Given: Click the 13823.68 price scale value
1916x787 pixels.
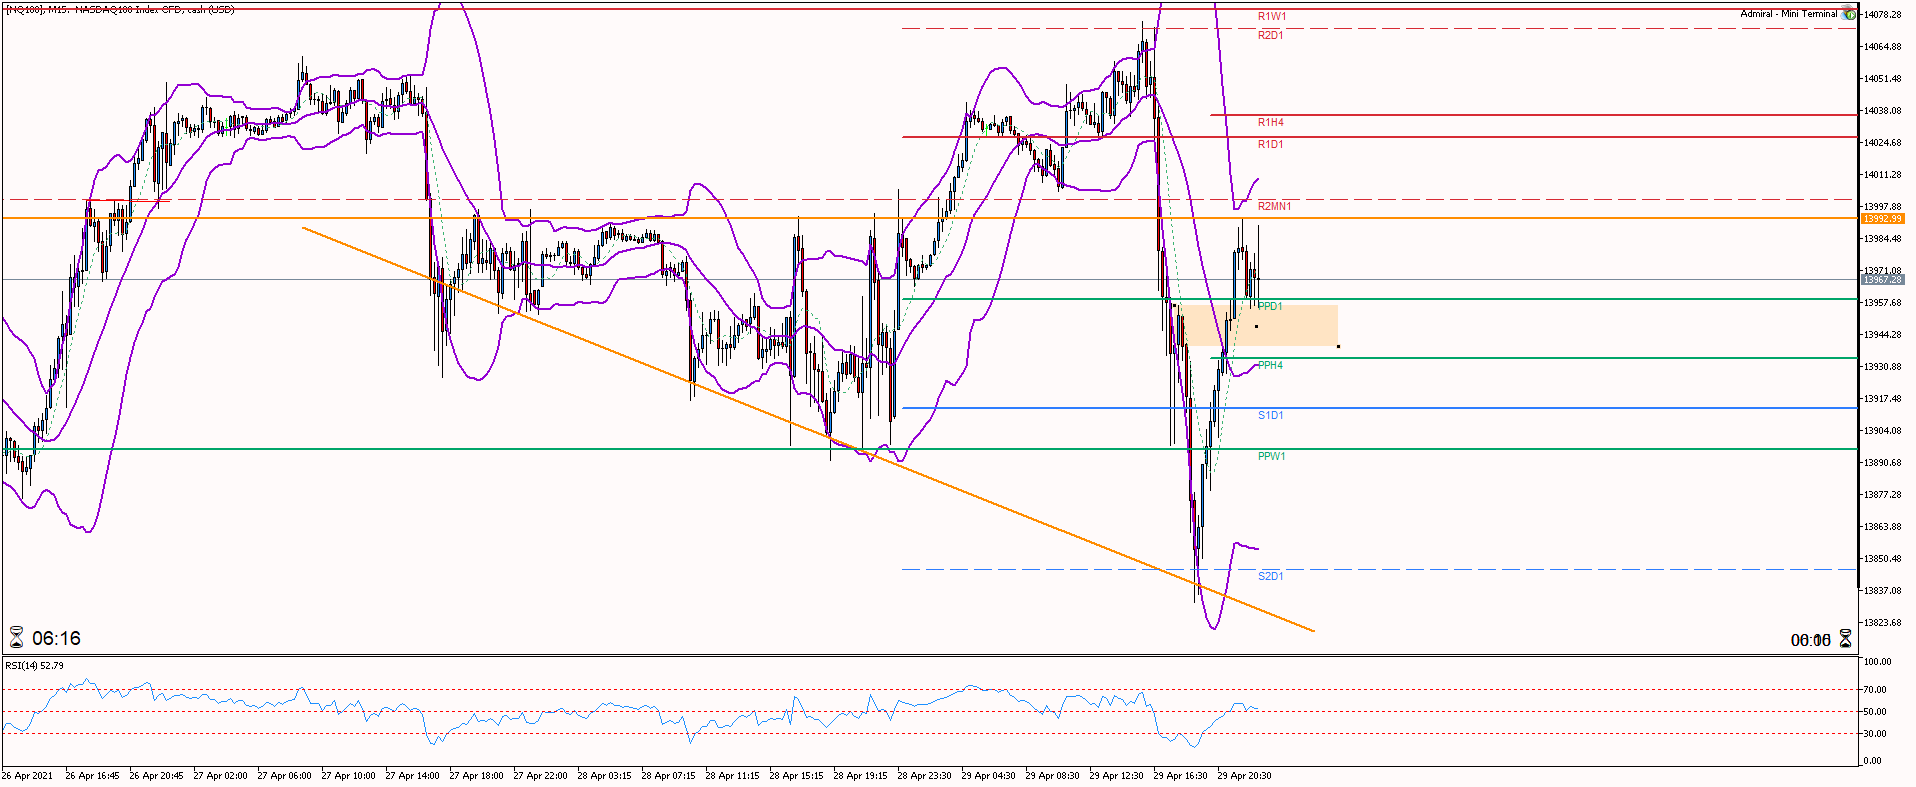Looking at the screenshot, I should click(x=1882, y=622).
